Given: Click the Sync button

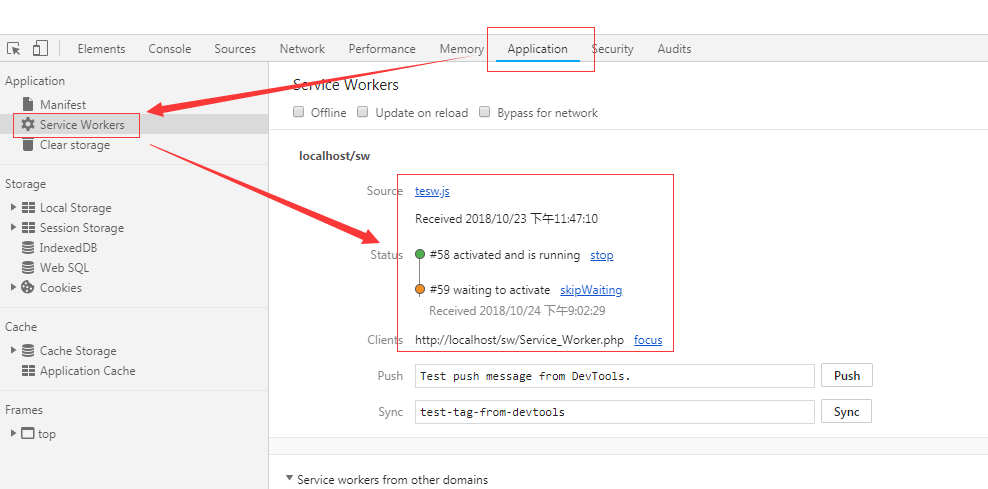Looking at the screenshot, I should [x=847, y=411].
